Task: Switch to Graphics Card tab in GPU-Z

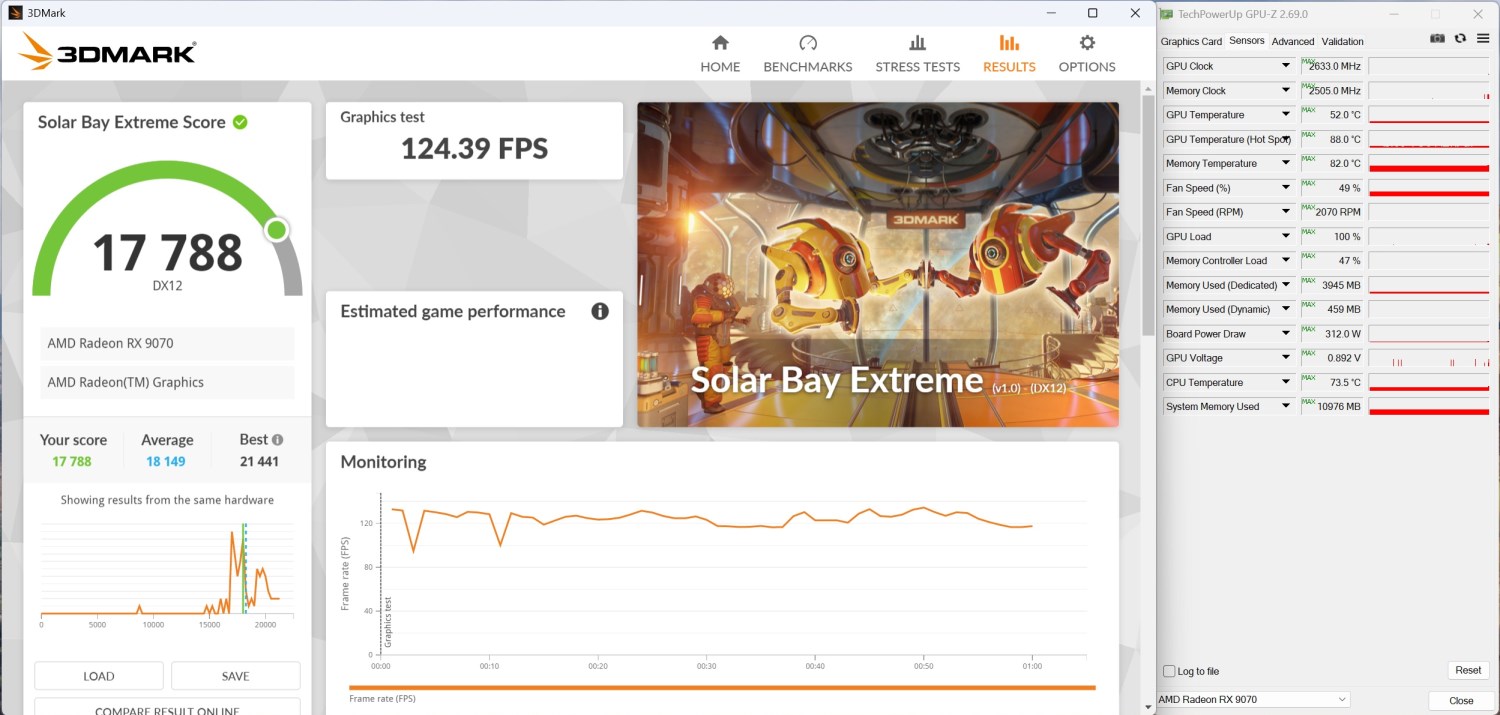Action: coord(1191,41)
